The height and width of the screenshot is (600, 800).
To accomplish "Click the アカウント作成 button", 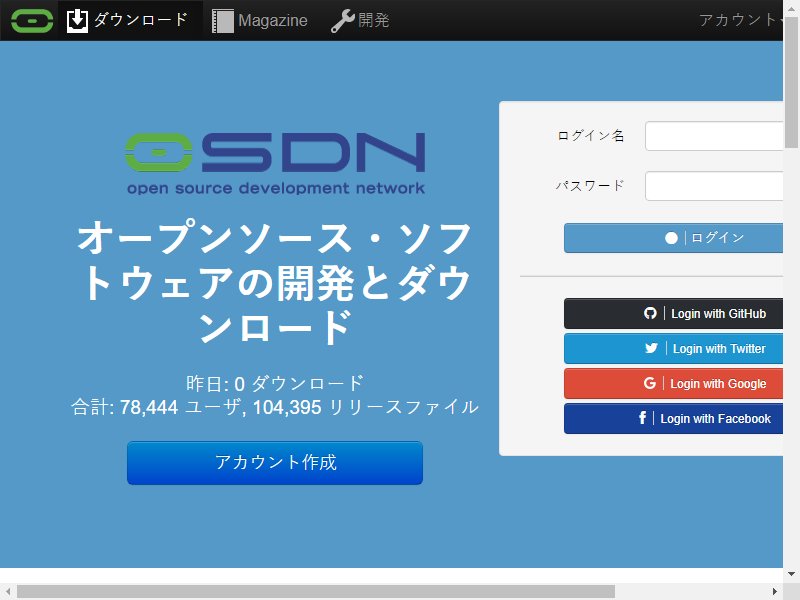I will (275, 463).
